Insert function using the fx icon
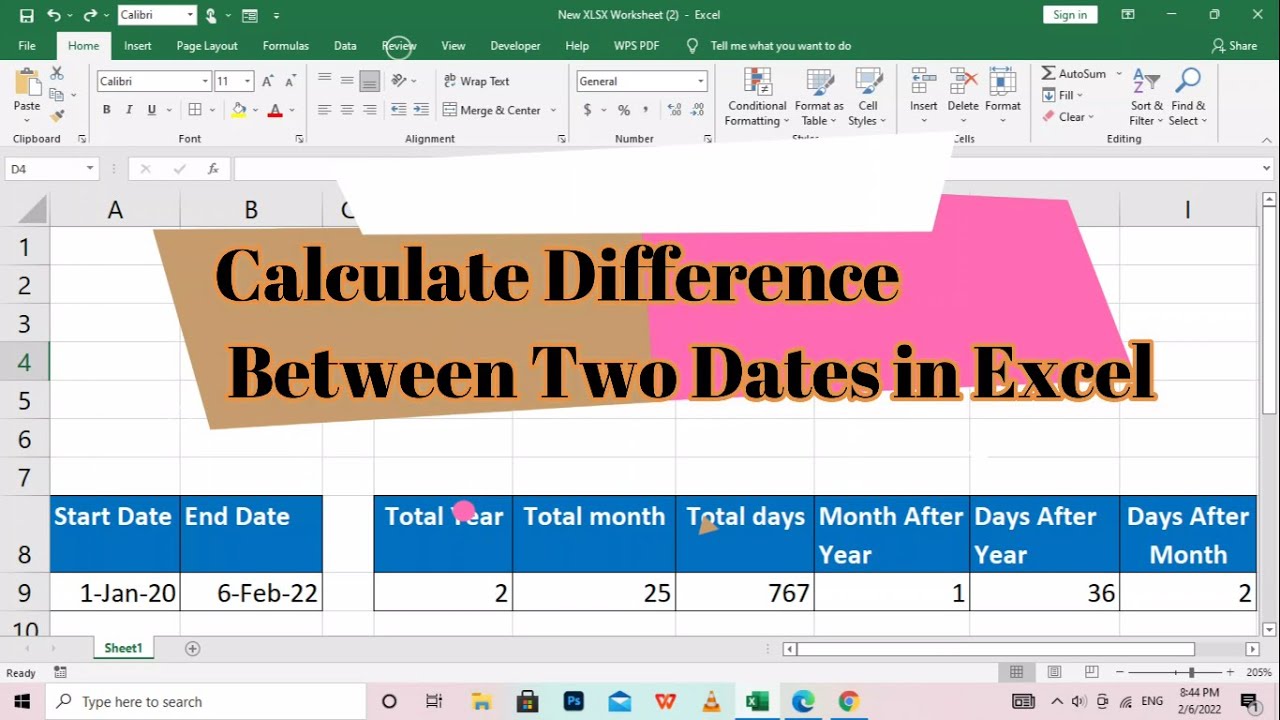Image resolution: width=1280 pixels, height=720 pixels. 213,169
